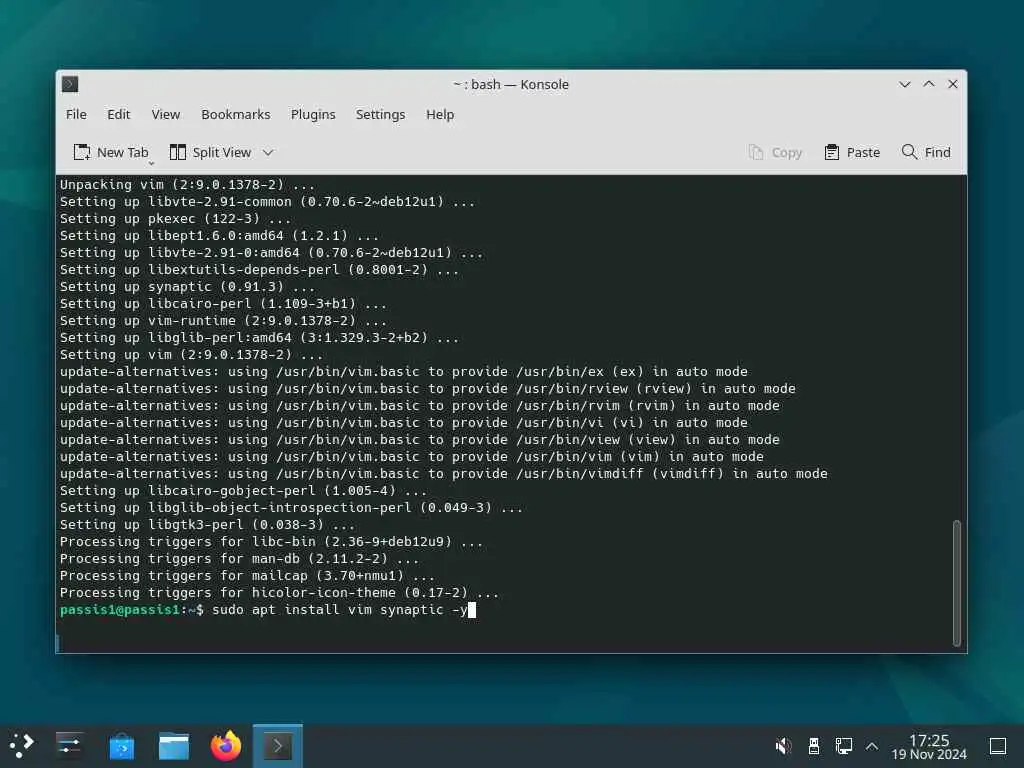This screenshot has height=768, width=1024.
Task: Open the Help menu
Action: 440,114
